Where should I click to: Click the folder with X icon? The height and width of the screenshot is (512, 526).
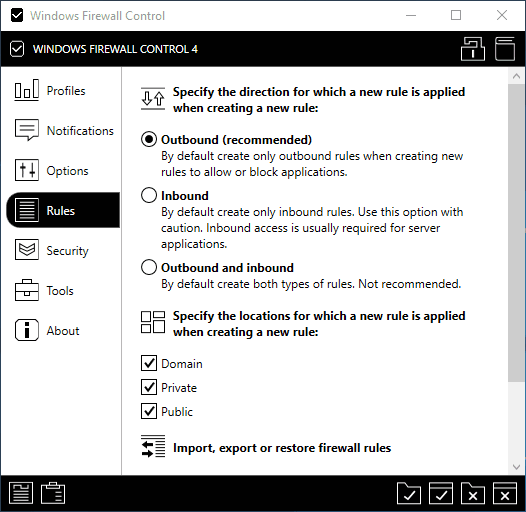click(473, 493)
